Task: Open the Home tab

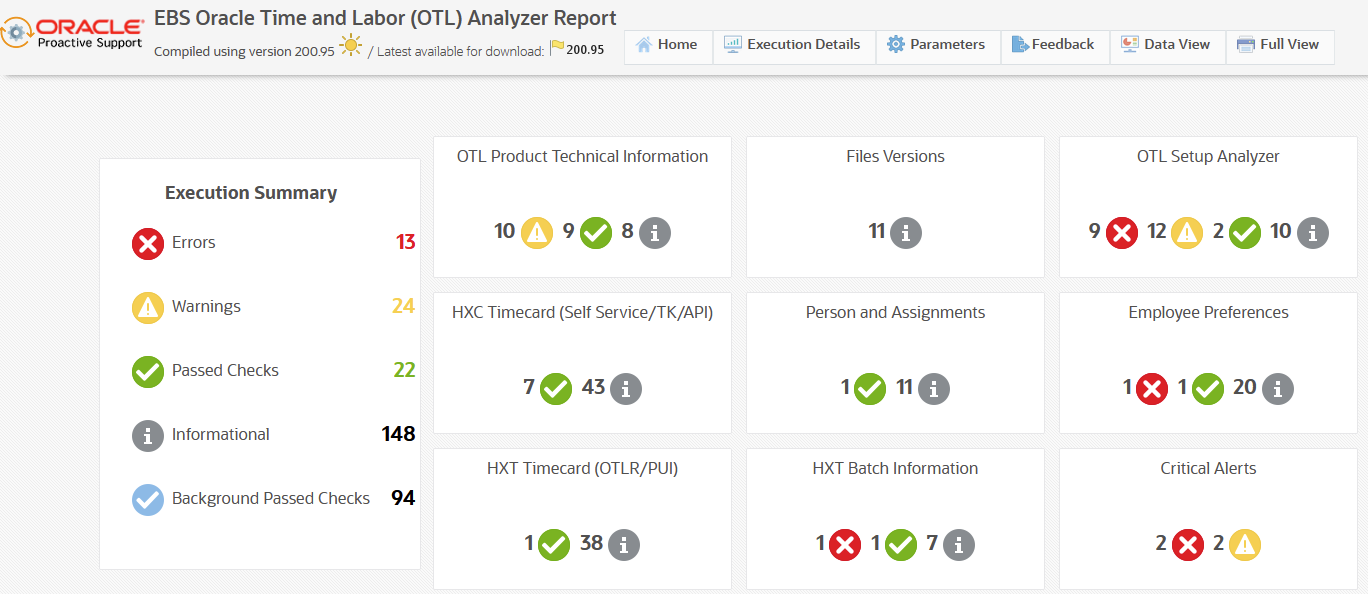Action: point(667,44)
